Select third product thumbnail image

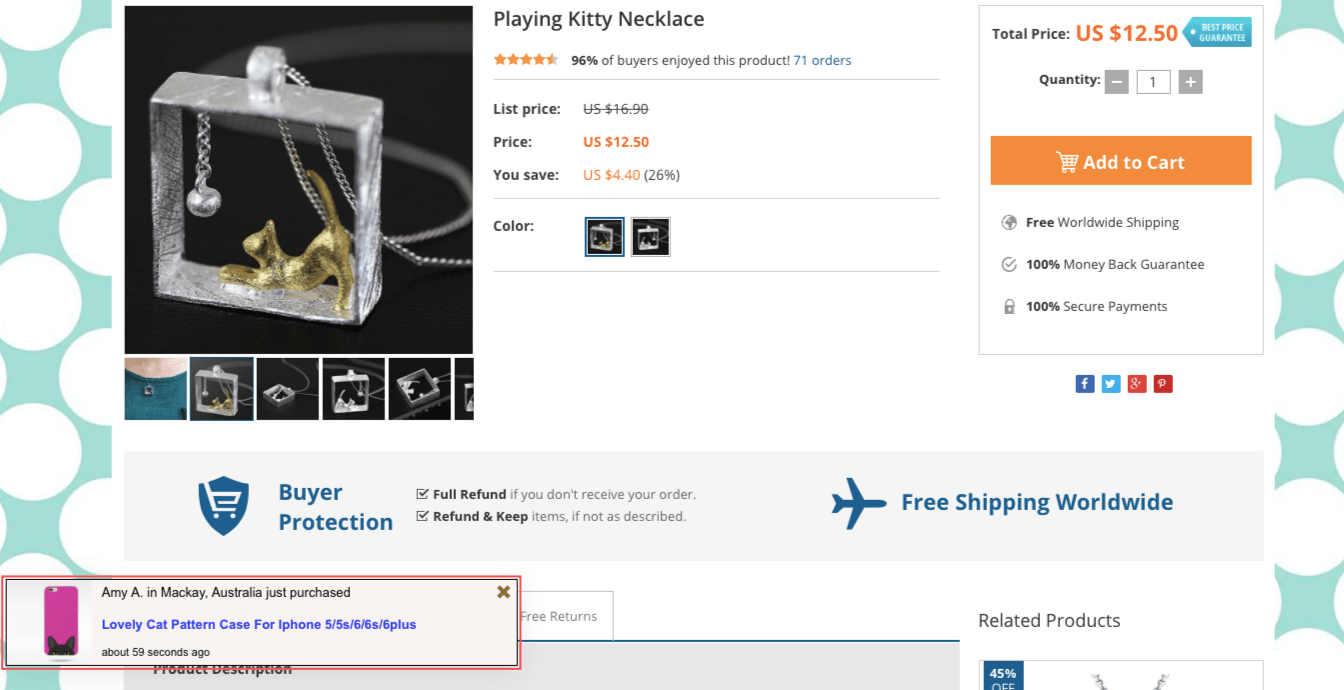(287, 389)
